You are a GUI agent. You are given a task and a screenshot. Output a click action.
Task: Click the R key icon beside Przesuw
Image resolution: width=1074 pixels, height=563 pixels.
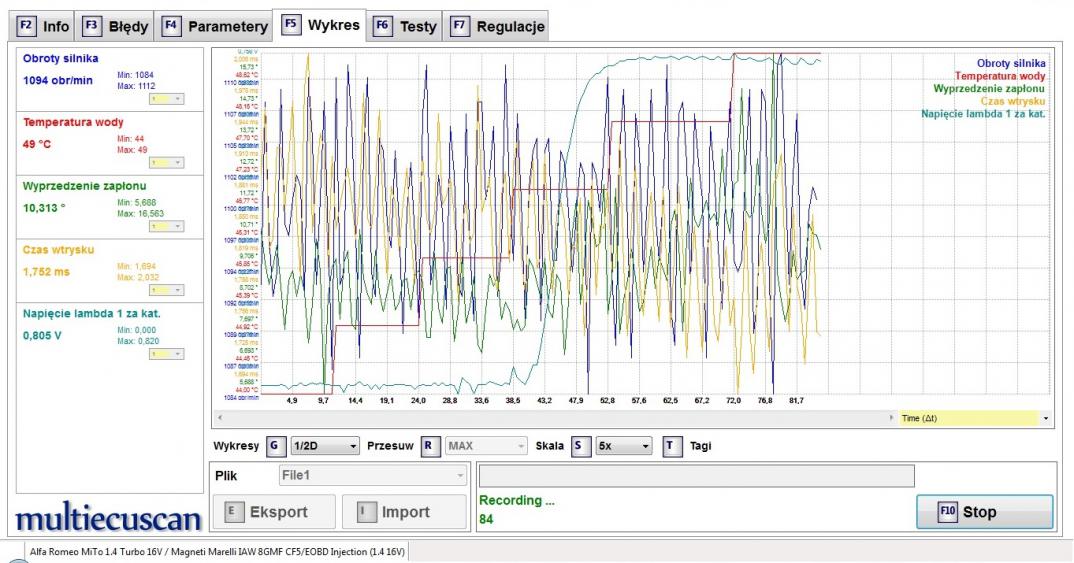430,446
